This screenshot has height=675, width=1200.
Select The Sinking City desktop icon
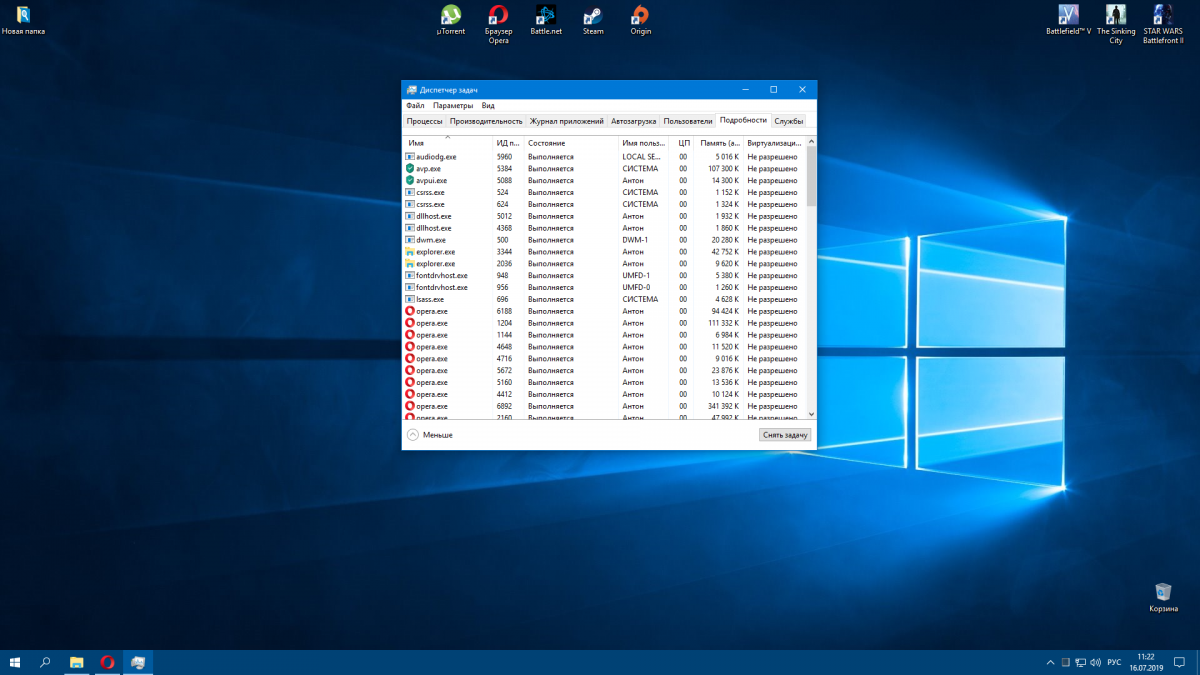(x=1116, y=16)
